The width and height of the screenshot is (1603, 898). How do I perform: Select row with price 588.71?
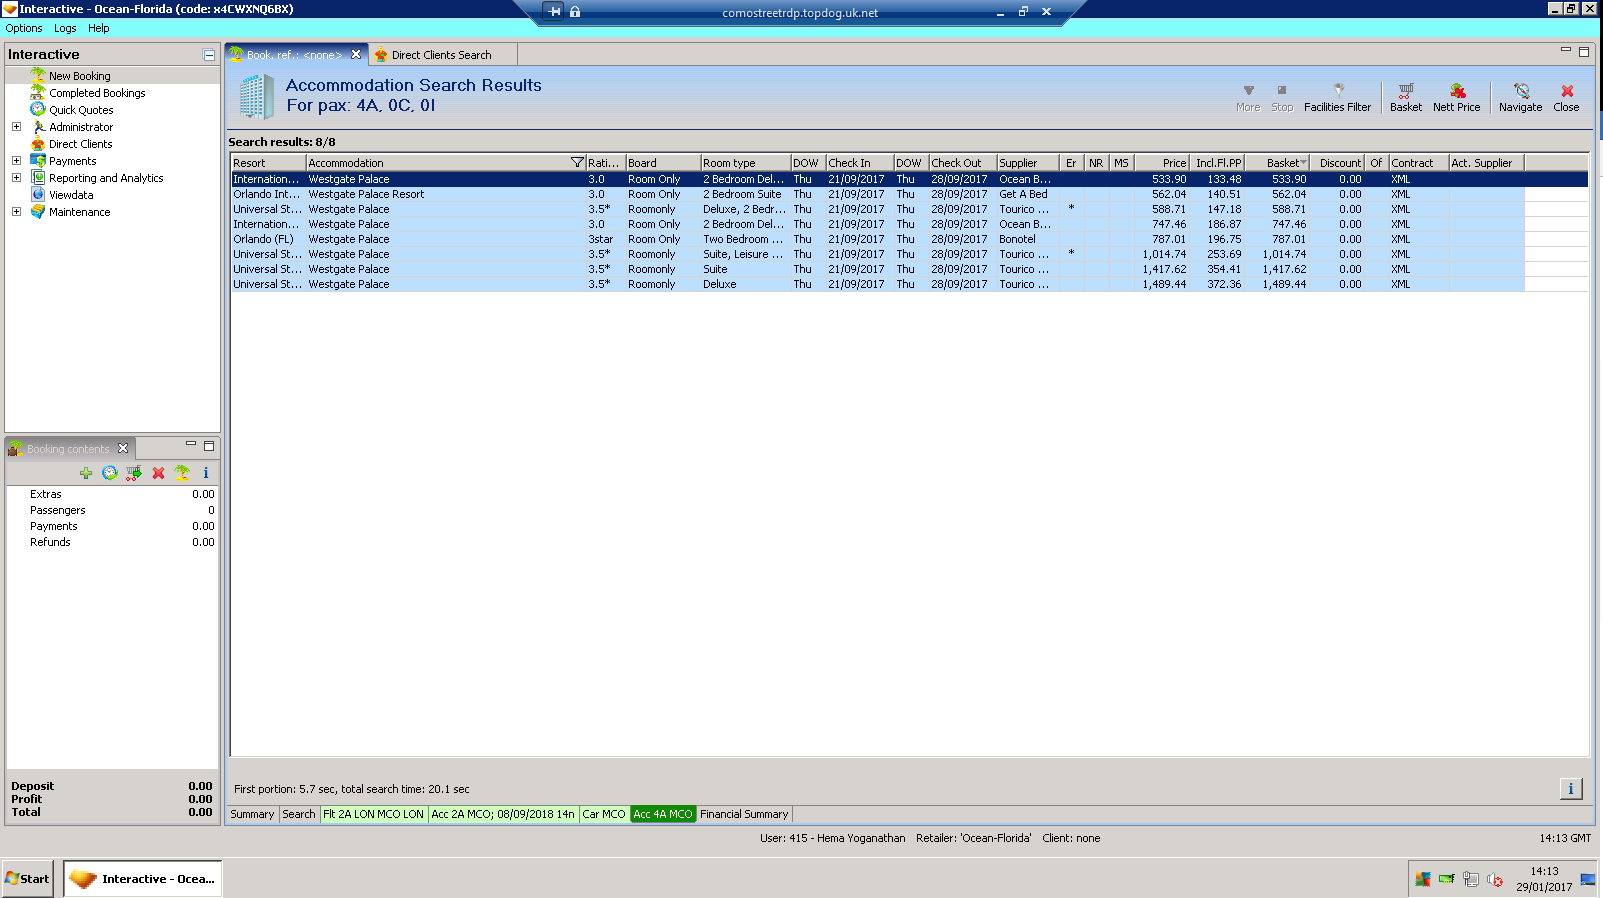878,209
